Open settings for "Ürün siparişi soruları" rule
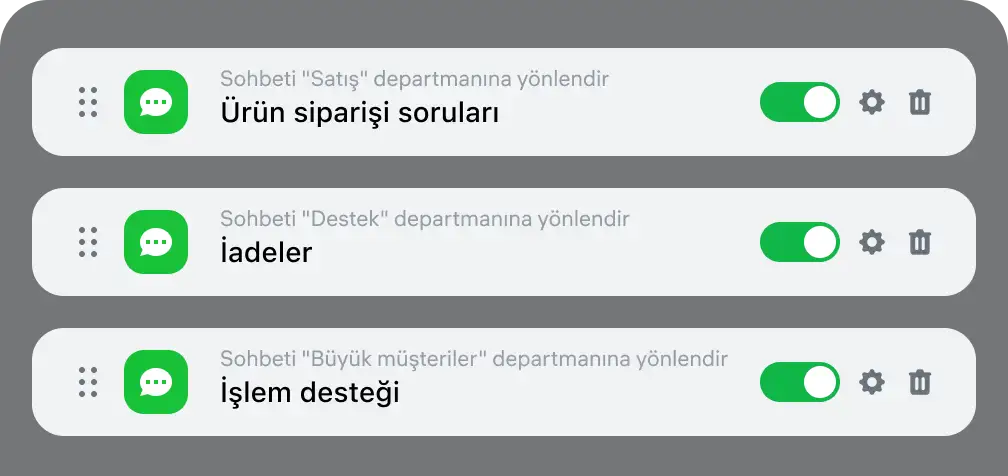Viewport: 1008px width, 476px height. (872, 102)
